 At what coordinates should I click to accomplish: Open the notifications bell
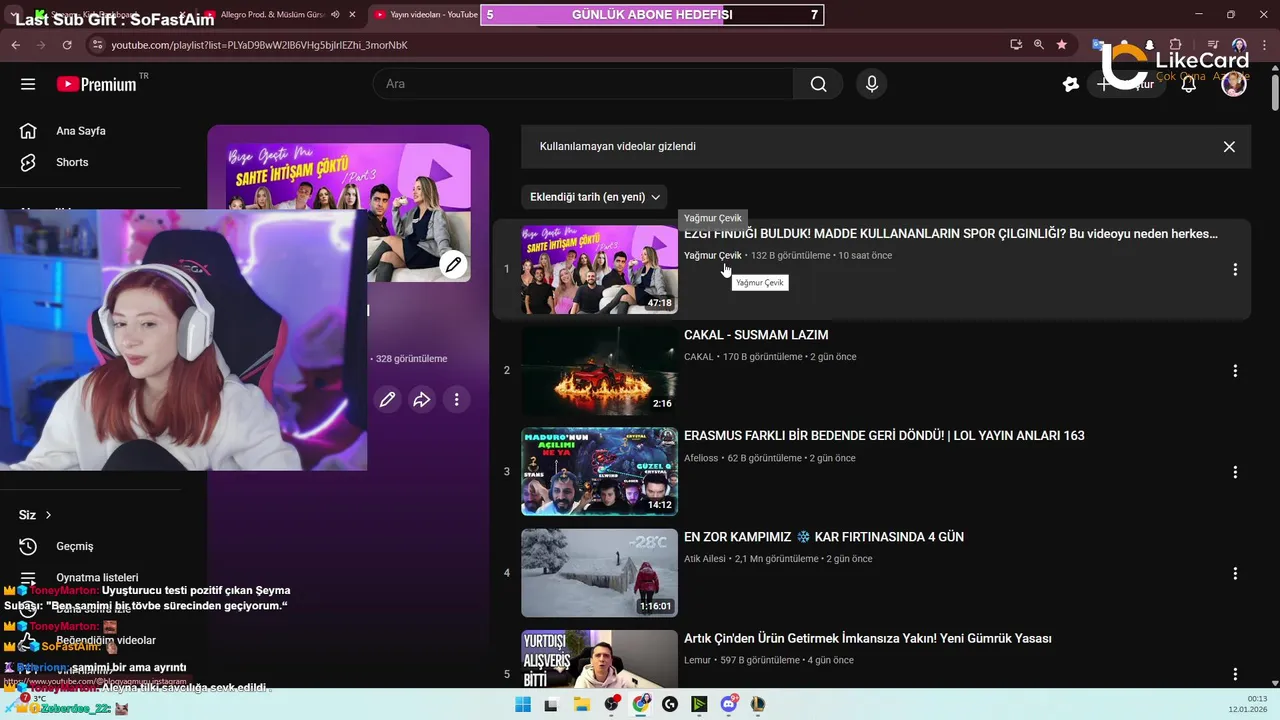(1189, 84)
